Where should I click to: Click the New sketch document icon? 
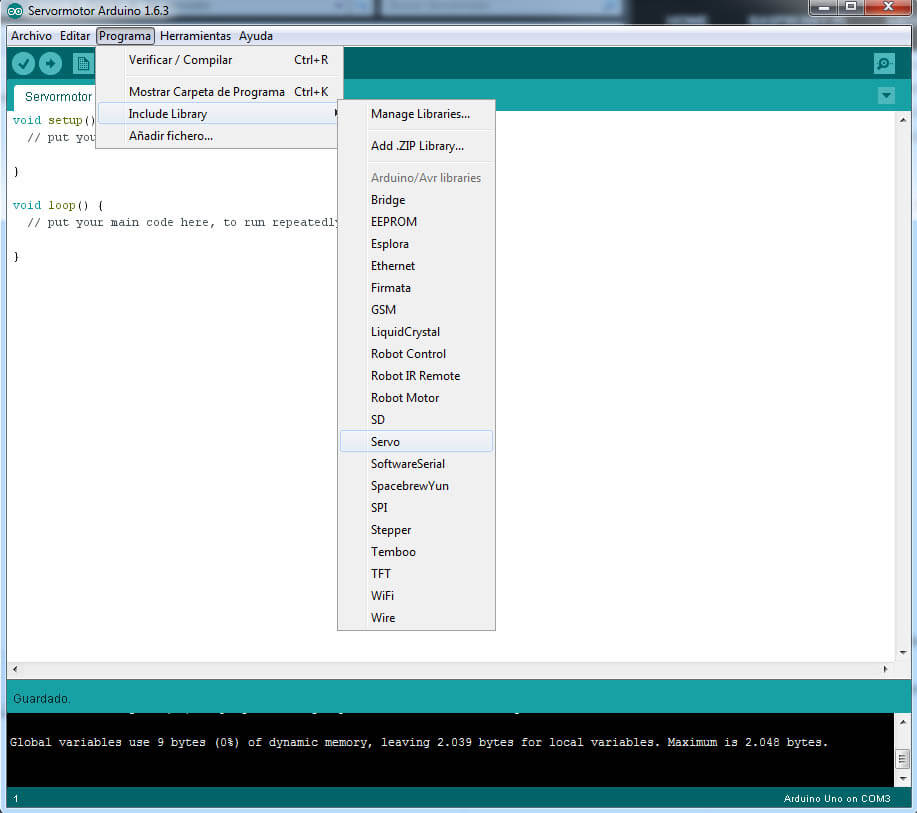(83, 63)
